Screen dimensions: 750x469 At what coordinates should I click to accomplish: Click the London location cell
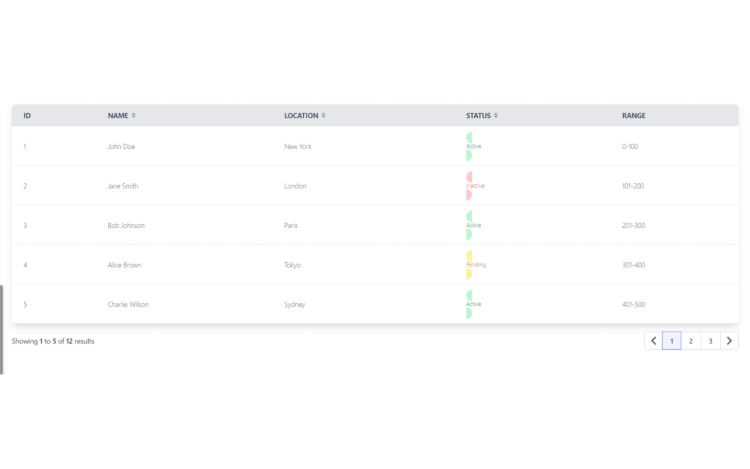[295, 186]
